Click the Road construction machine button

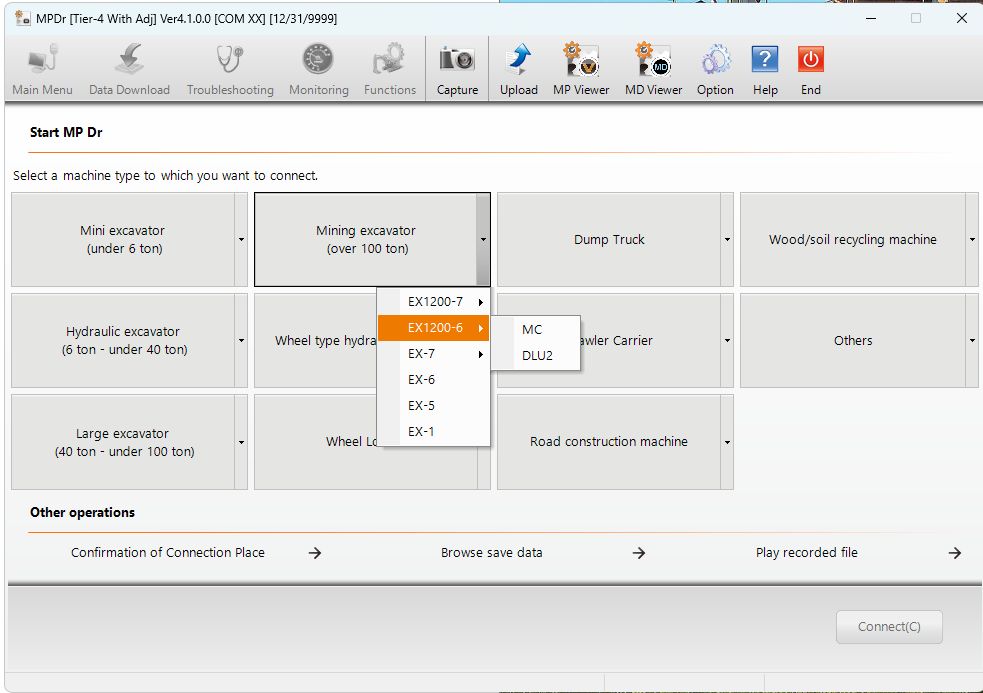click(609, 442)
